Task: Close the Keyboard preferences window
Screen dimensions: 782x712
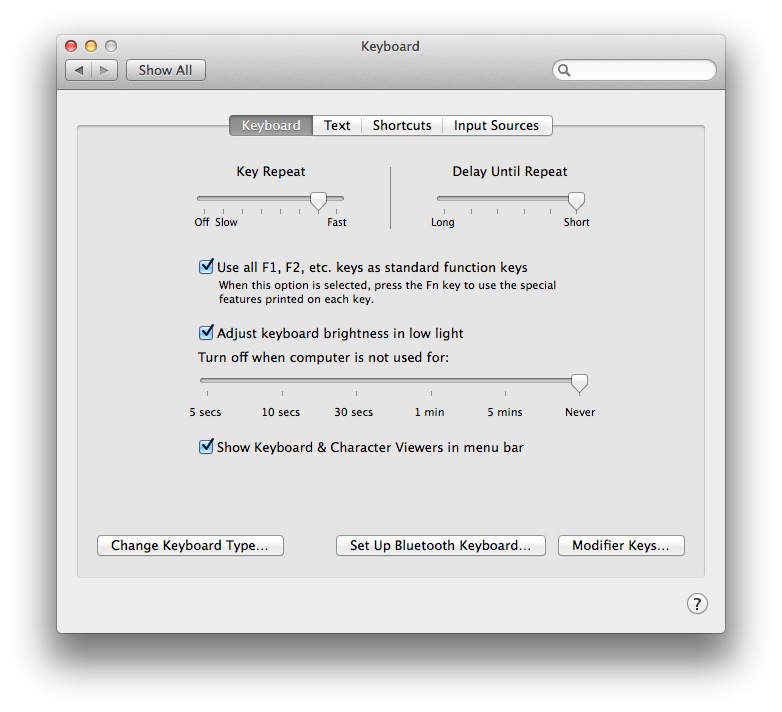Action: coord(71,46)
